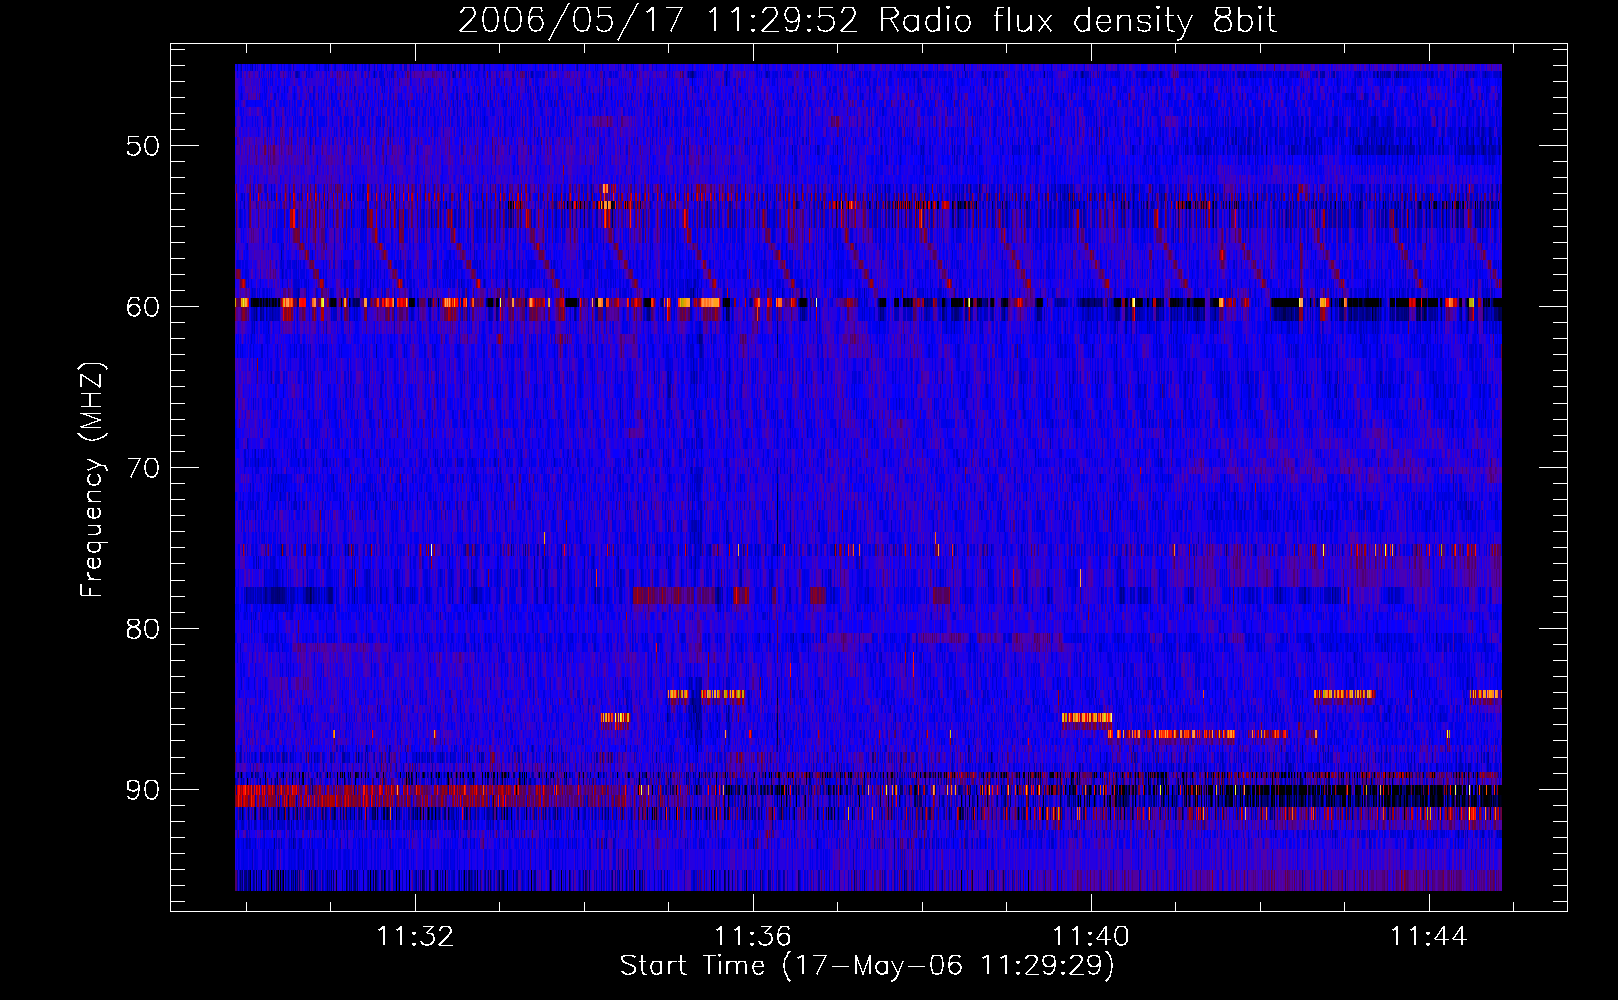This screenshot has height=1000, width=1618.
Task: Click the 11:36 time tick label
Action: click(753, 936)
